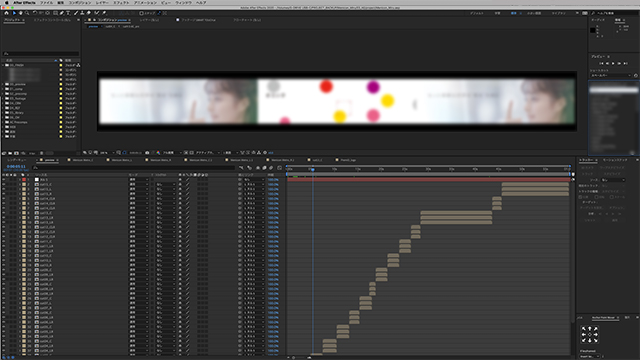The width and height of the screenshot is (640, 360).
Task: Open the ファイル menu
Action: tap(46, 2)
